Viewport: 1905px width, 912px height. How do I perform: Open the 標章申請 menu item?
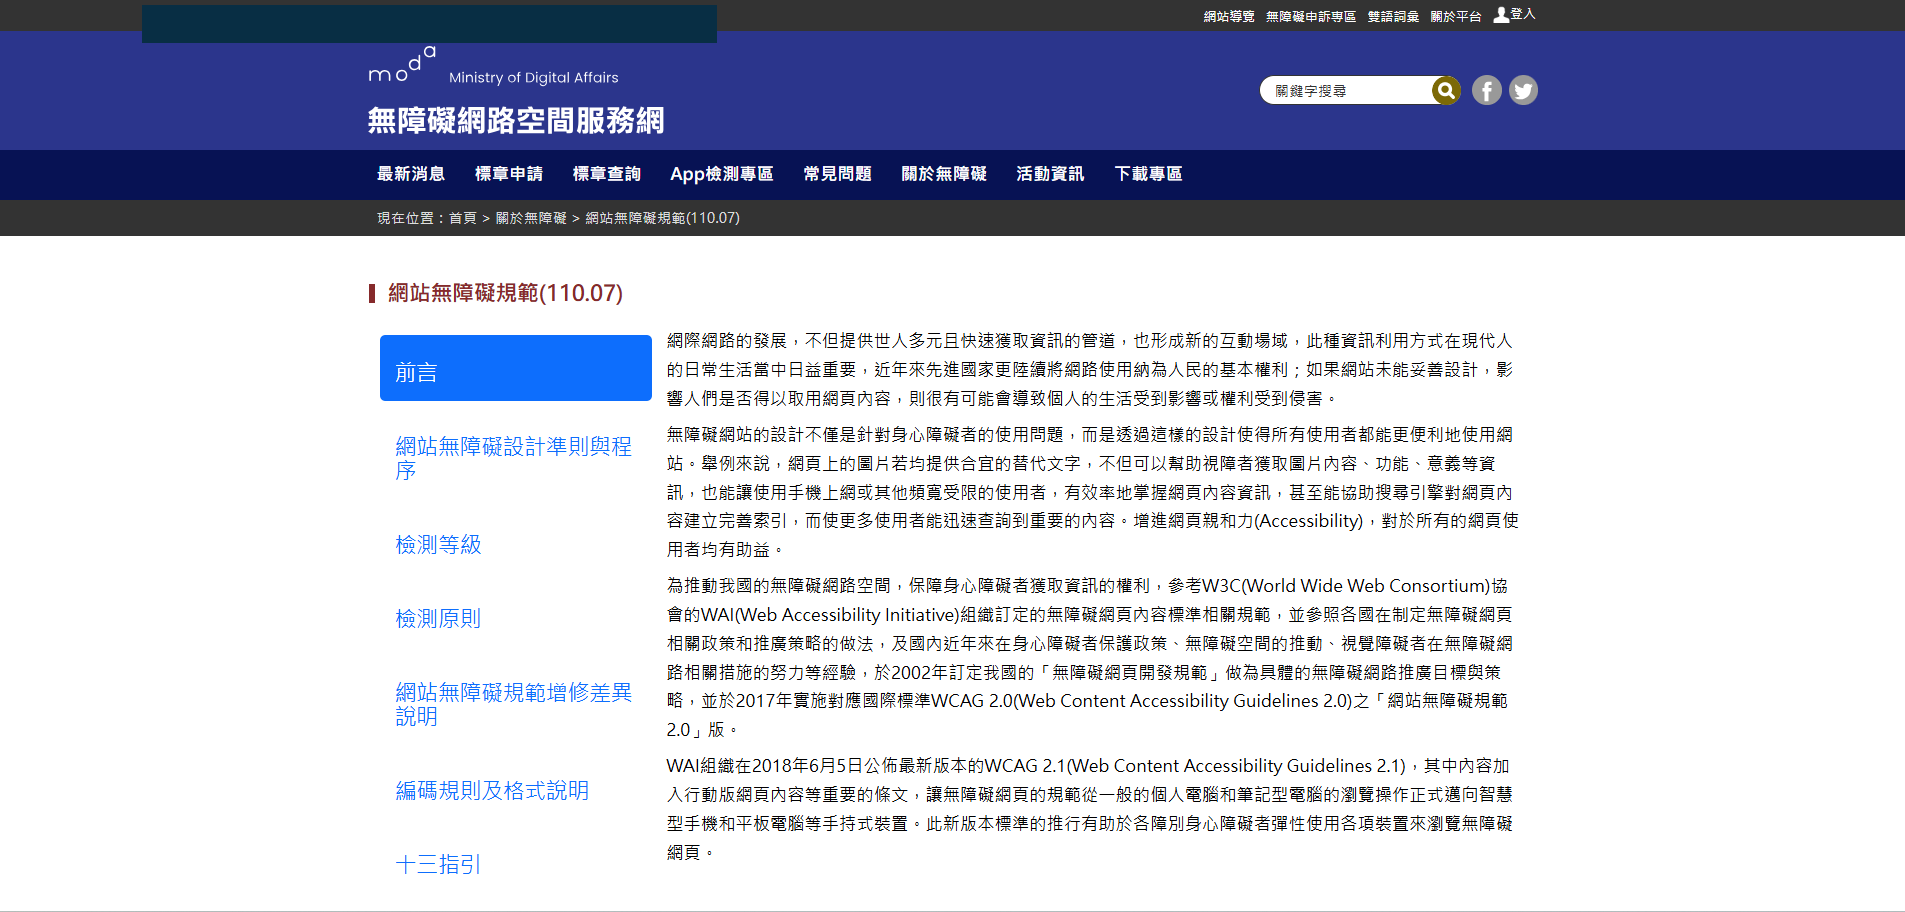pyautogui.click(x=509, y=174)
